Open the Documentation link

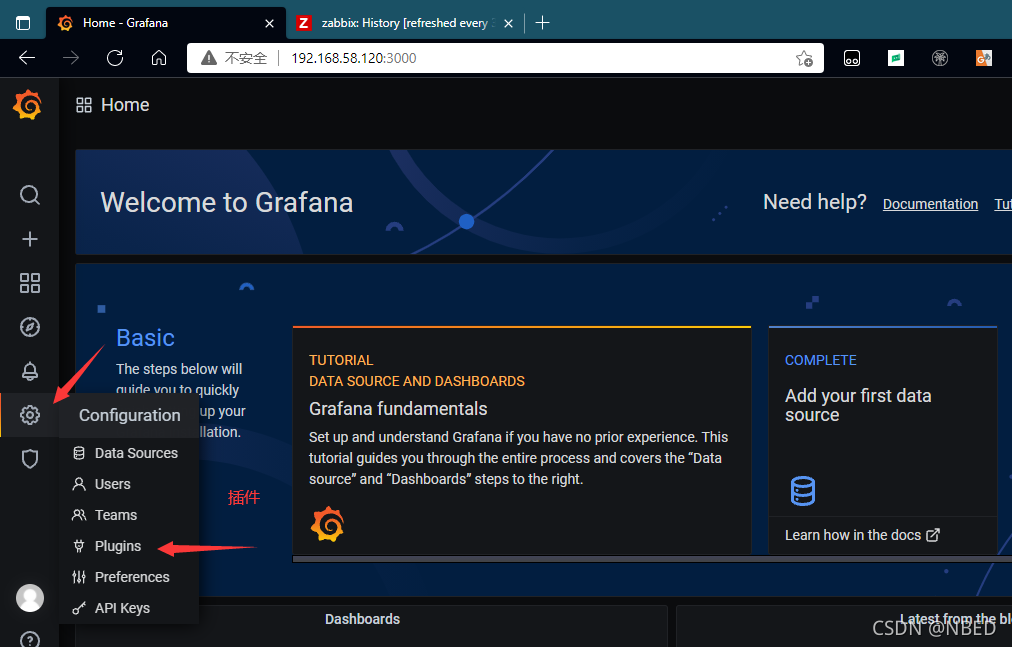[x=930, y=204]
